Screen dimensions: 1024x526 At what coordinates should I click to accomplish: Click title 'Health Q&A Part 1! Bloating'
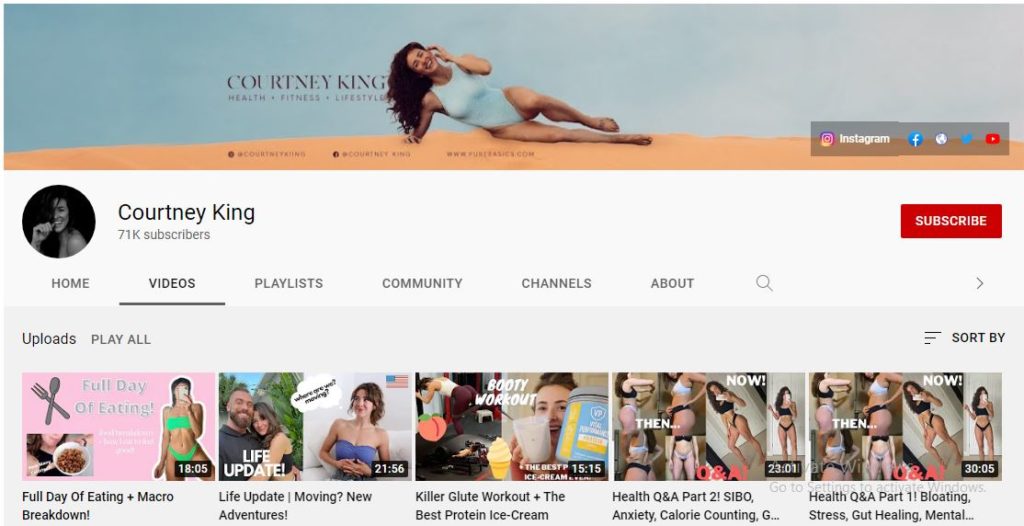[x=891, y=506]
